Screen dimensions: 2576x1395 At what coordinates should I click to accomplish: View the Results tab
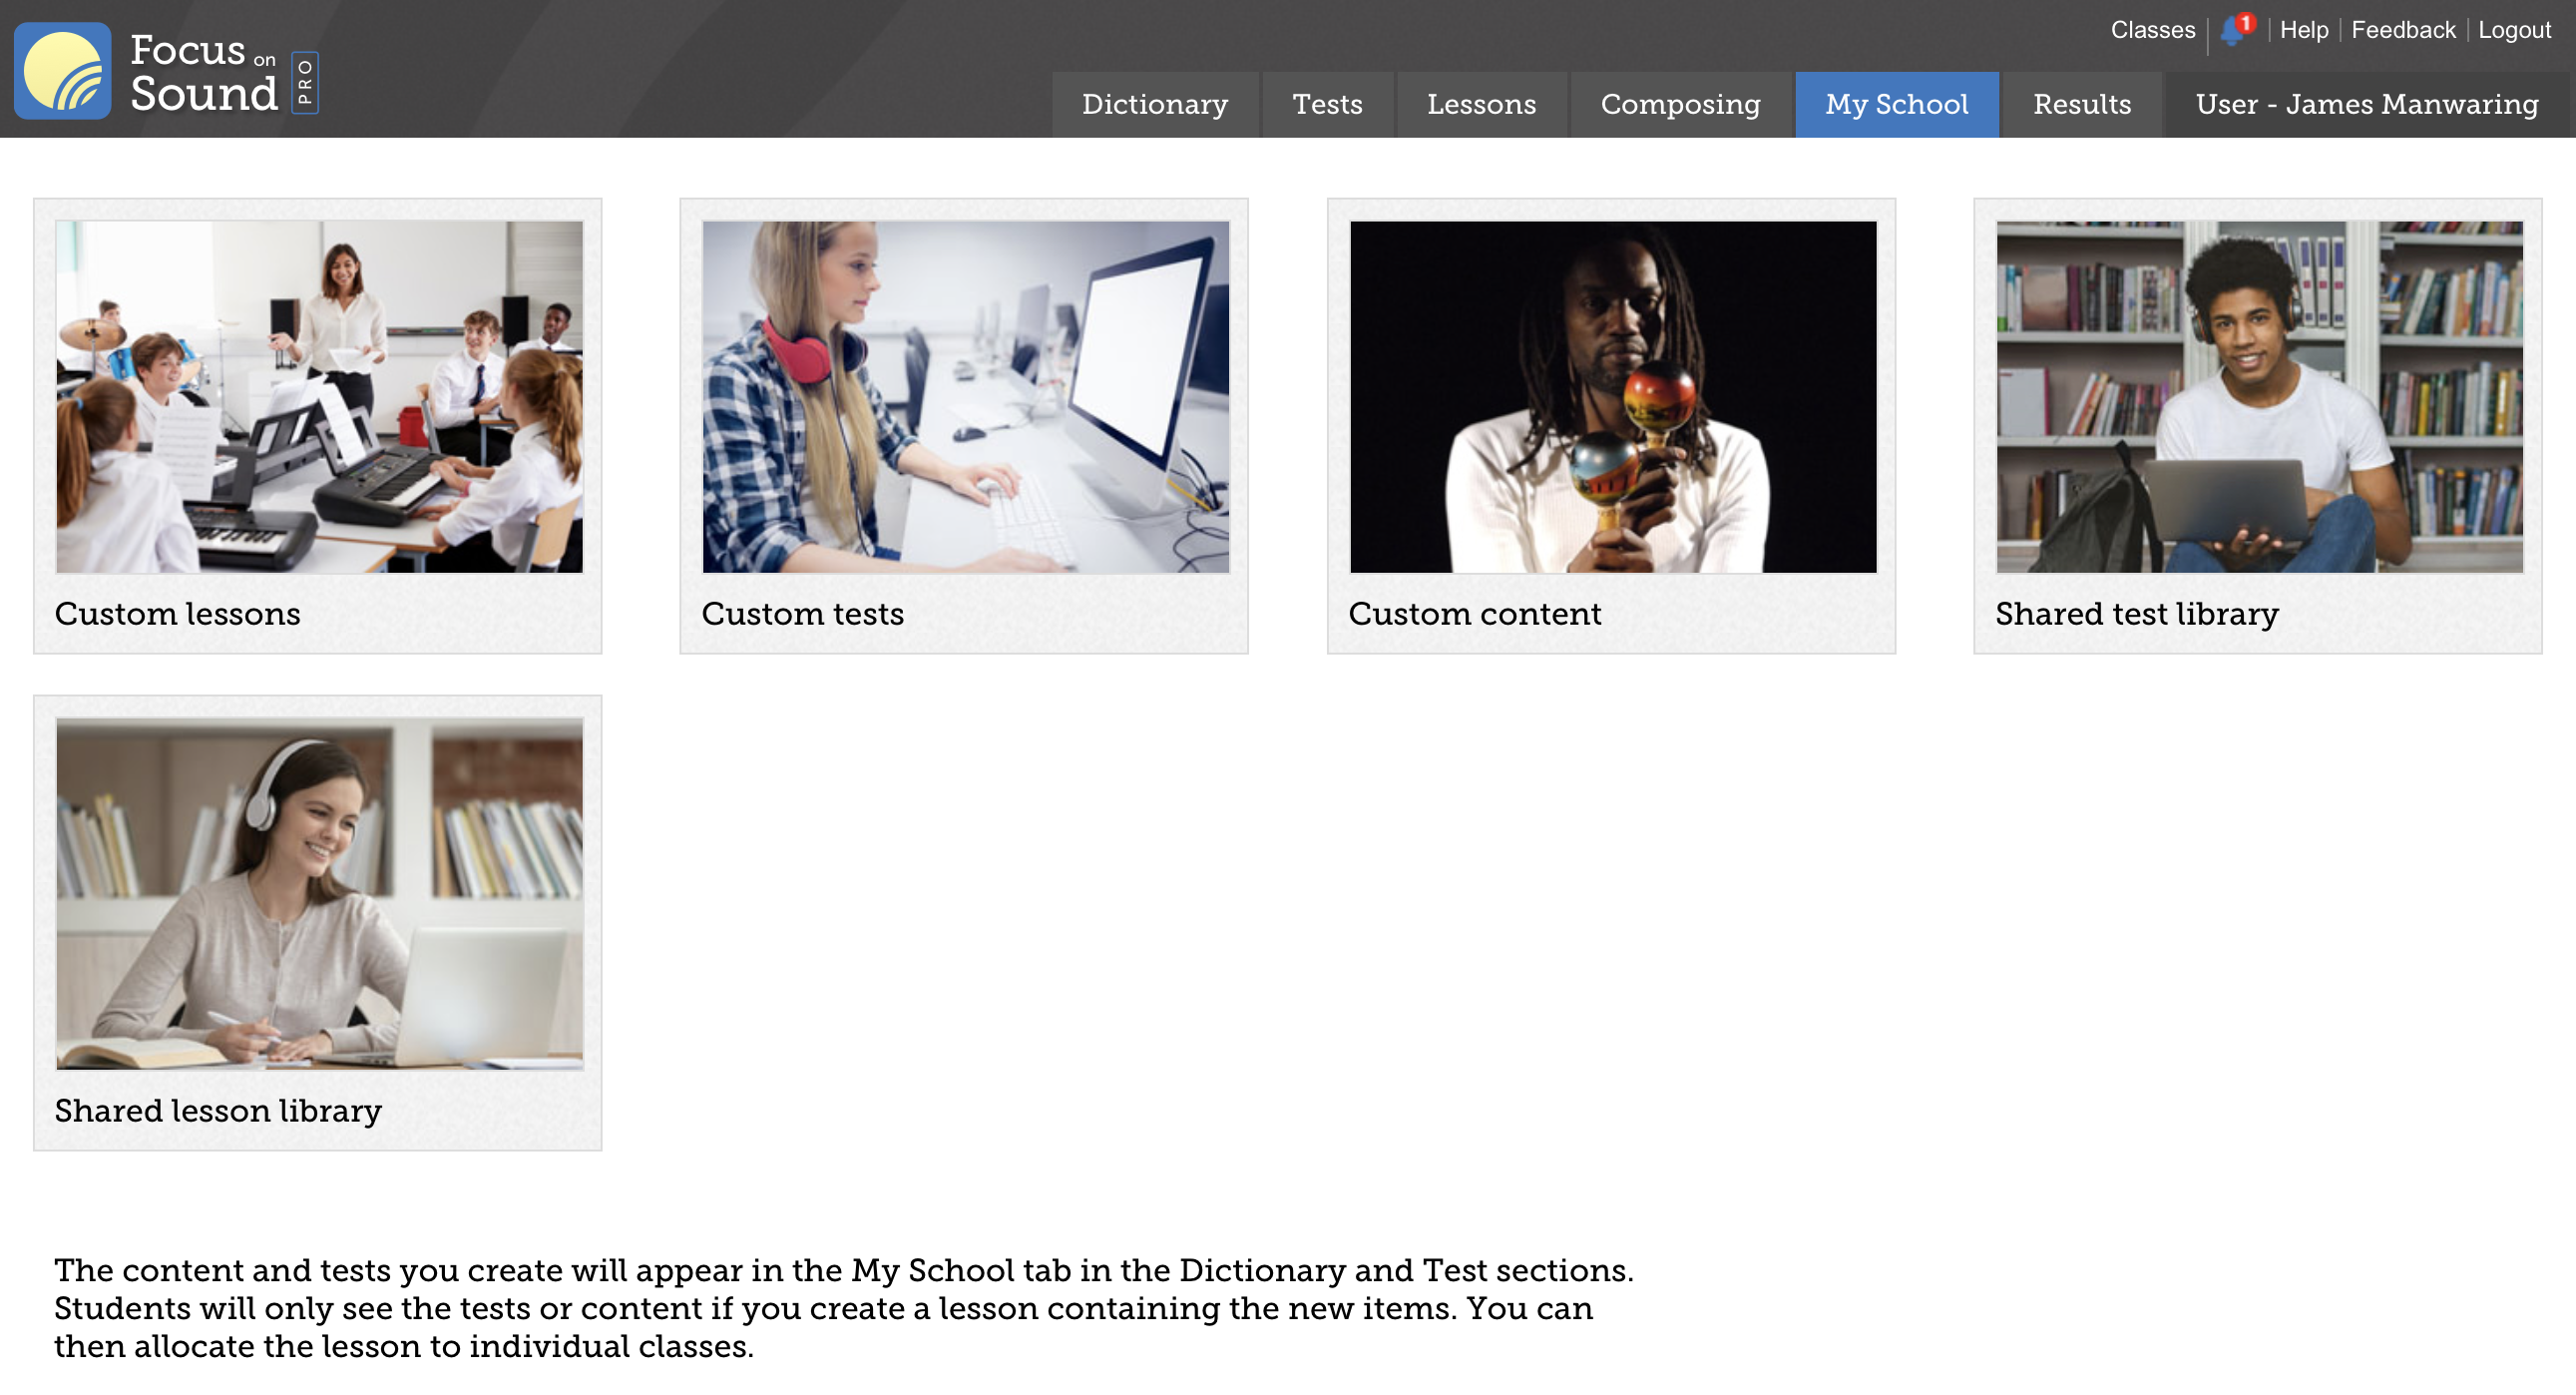point(2082,104)
